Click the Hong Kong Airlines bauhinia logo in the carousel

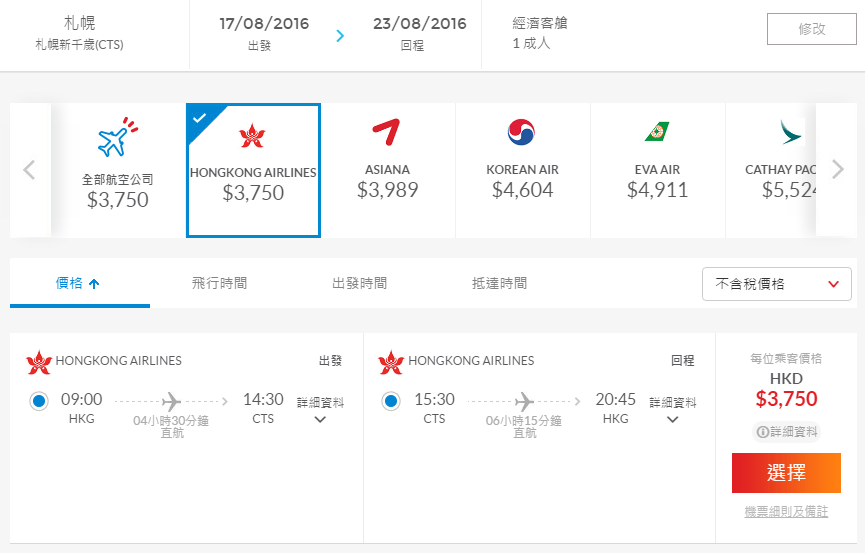point(253,136)
